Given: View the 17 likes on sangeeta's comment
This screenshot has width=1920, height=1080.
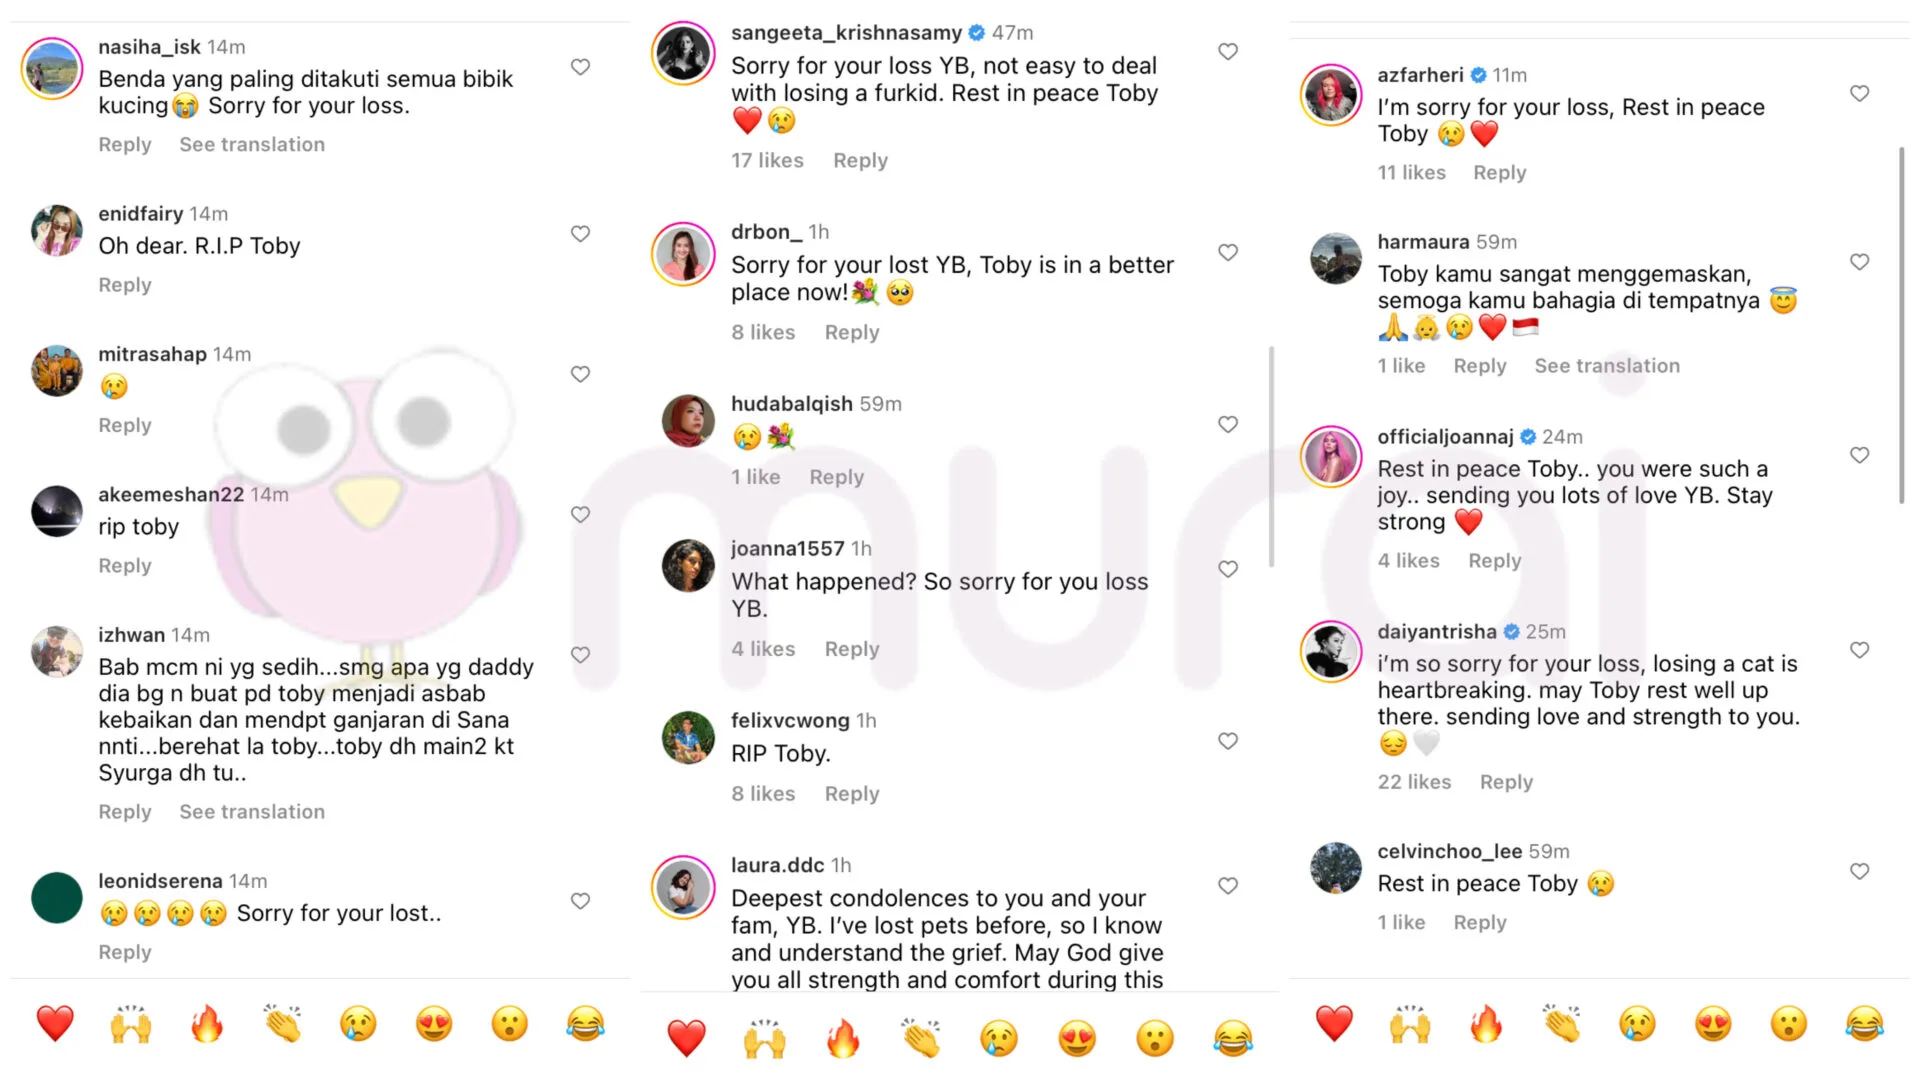Looking at the screenshot, I should click(767, 161).
